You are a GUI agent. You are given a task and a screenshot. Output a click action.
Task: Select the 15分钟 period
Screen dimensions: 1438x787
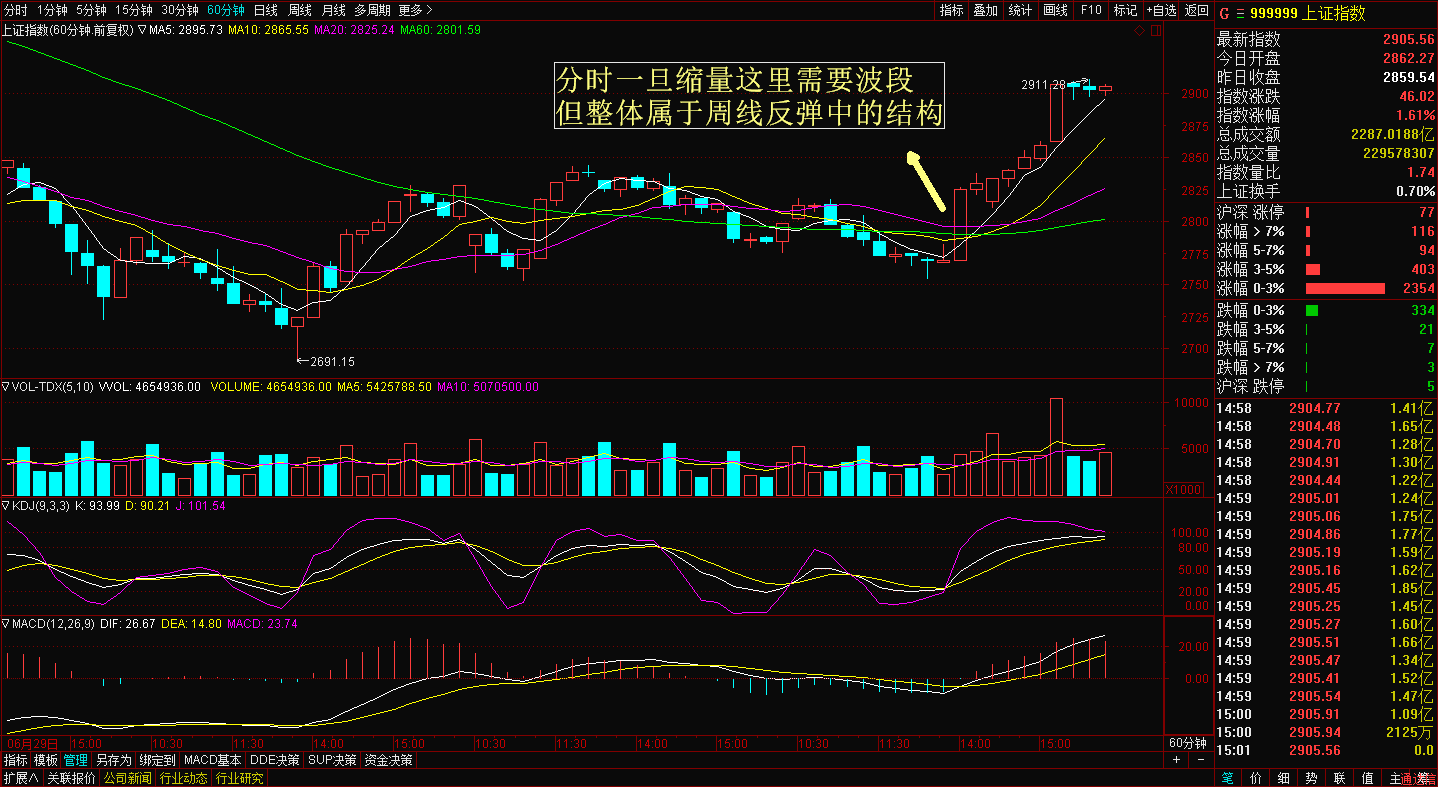135,10
